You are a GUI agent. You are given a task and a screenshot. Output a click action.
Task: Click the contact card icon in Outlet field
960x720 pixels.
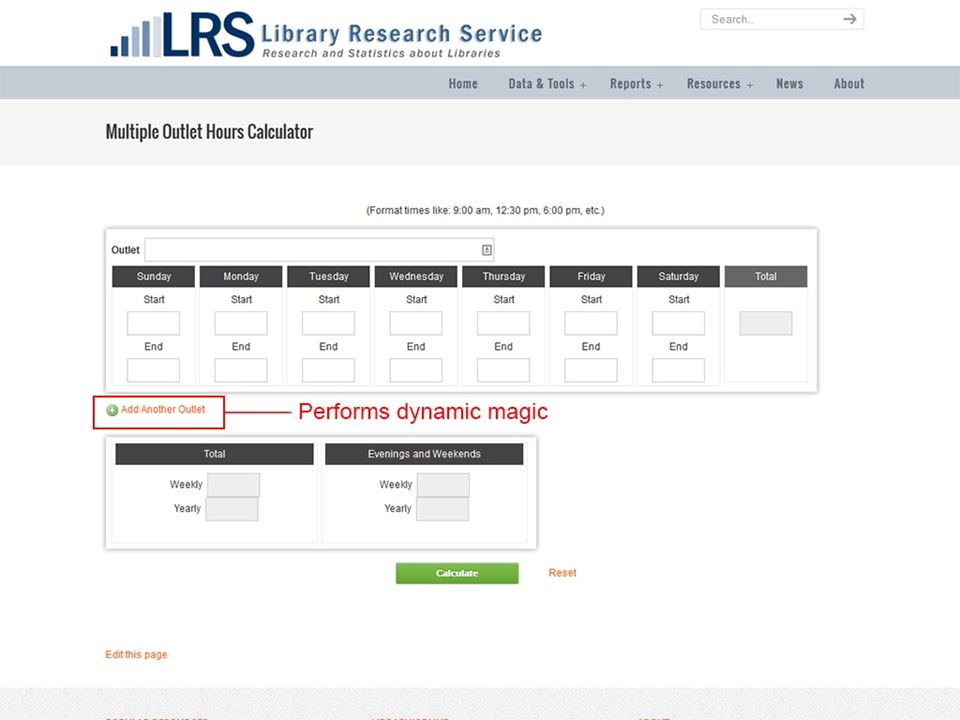(487, 250)
